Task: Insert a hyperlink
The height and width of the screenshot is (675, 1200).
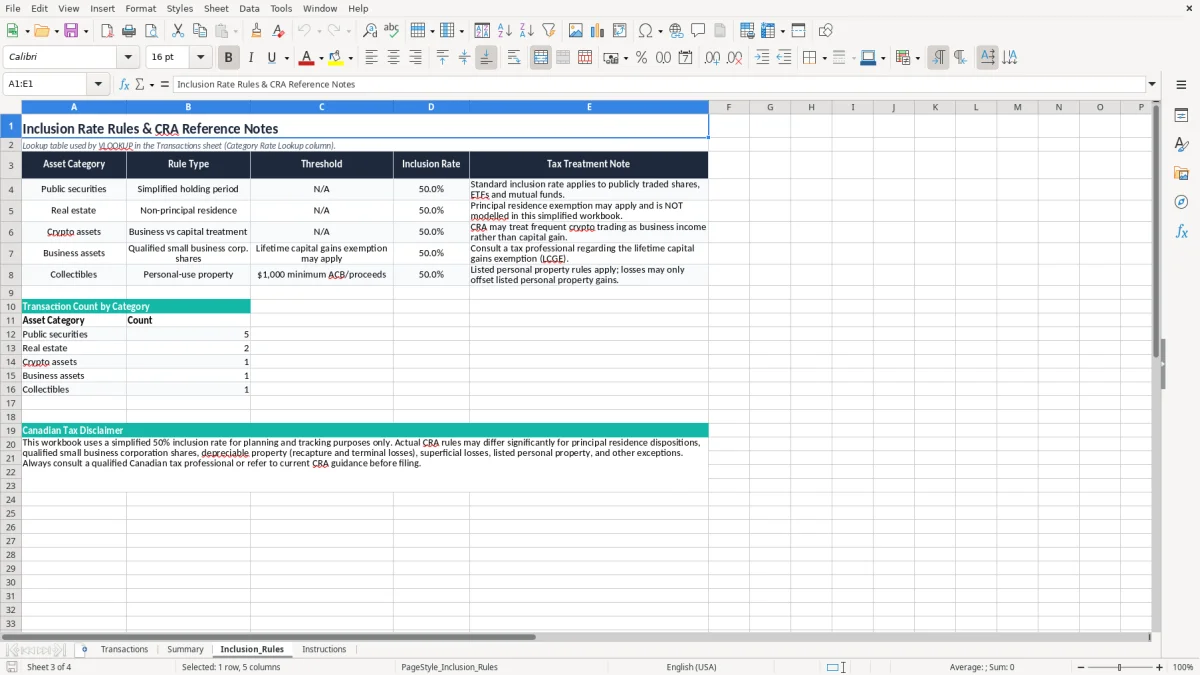Action: coord(677,31)
